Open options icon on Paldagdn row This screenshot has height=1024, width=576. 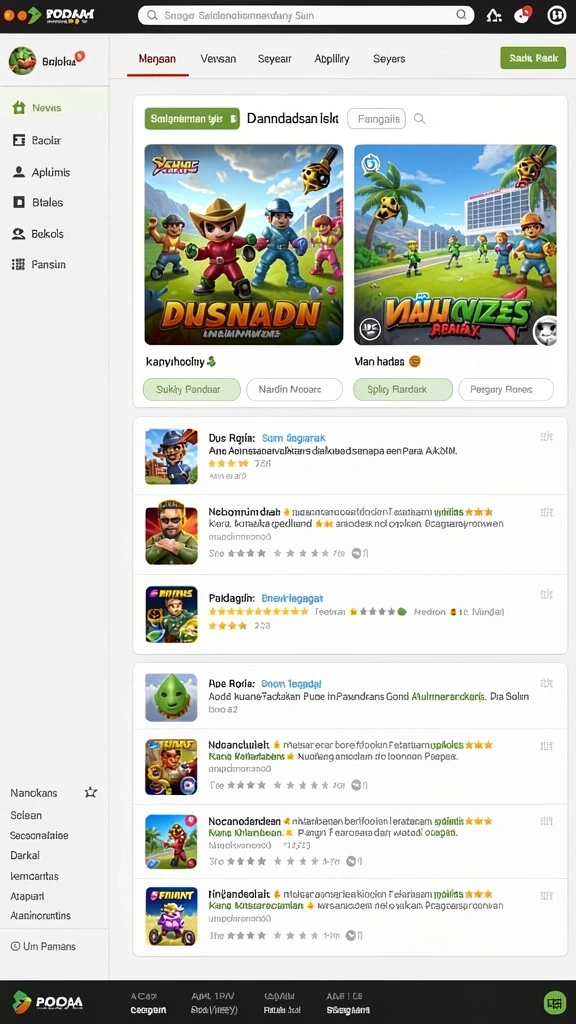547,594
